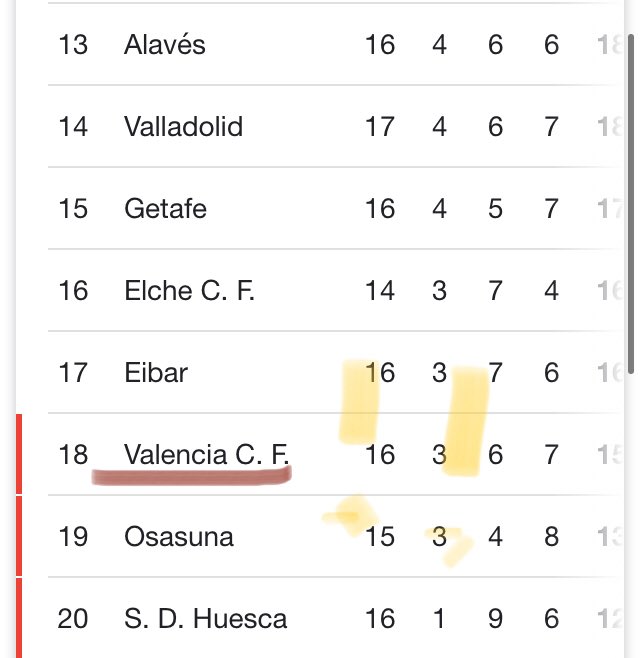Click position number 13 beside Alavés

[73, 45]
